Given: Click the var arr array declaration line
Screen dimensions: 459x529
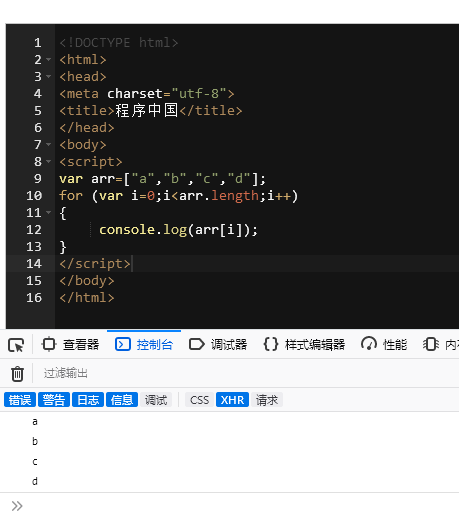Looking at the screenshot, I should pyautogui.click(x=163, y=179).
